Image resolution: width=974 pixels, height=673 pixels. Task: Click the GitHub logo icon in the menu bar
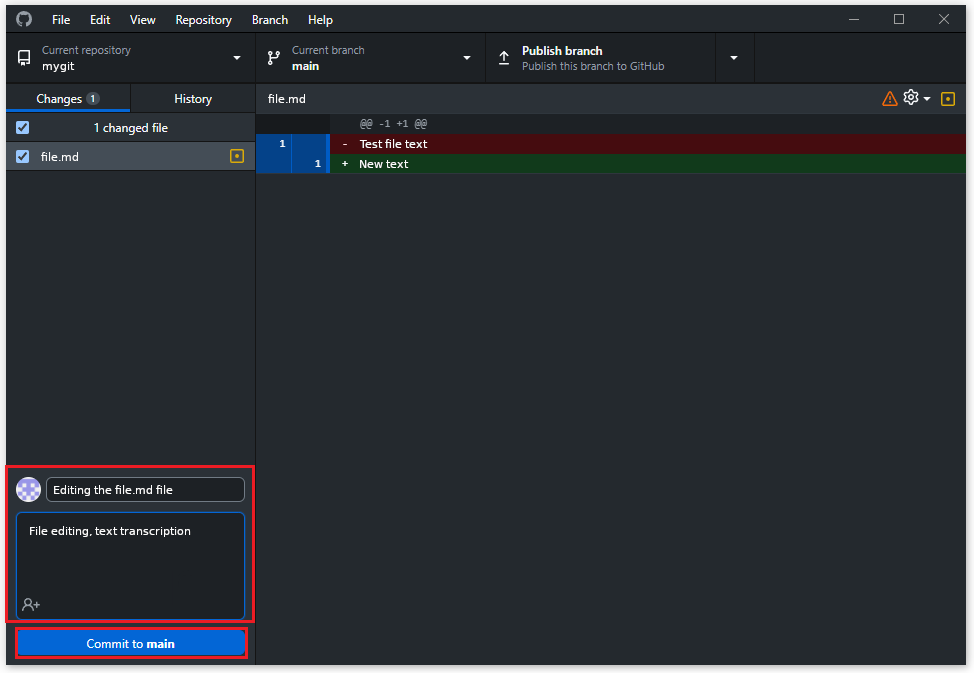pyautogui.click(x=24, y=19)
